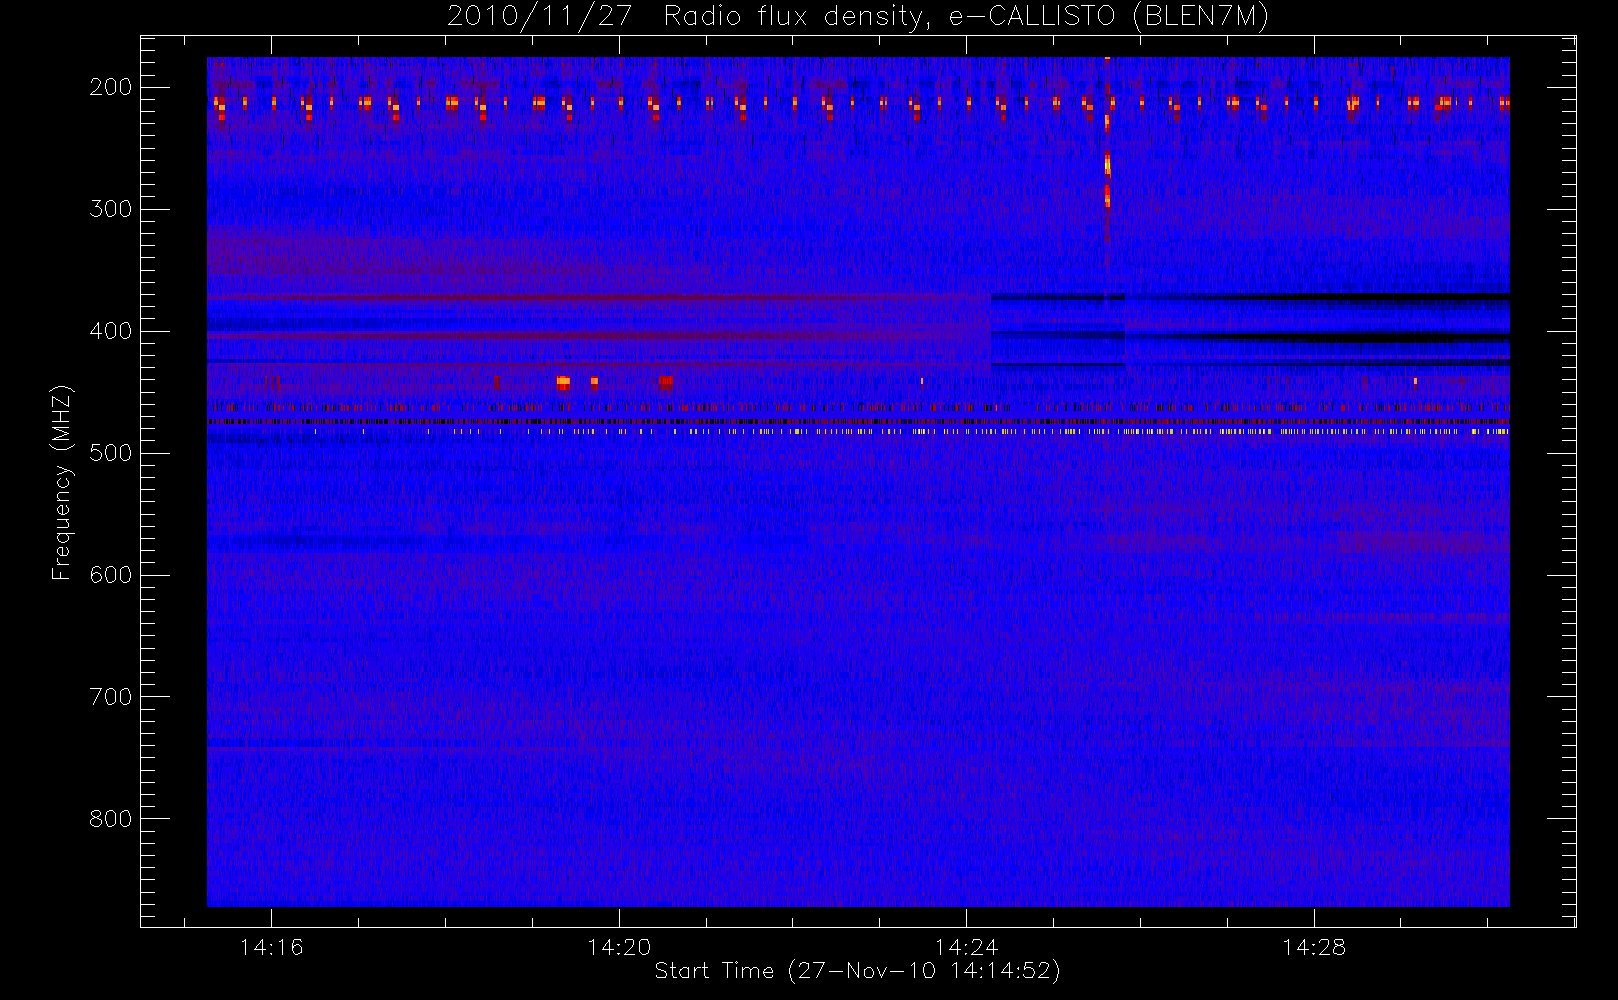Click the 400 frequency tick label

[x=110, y=331]
